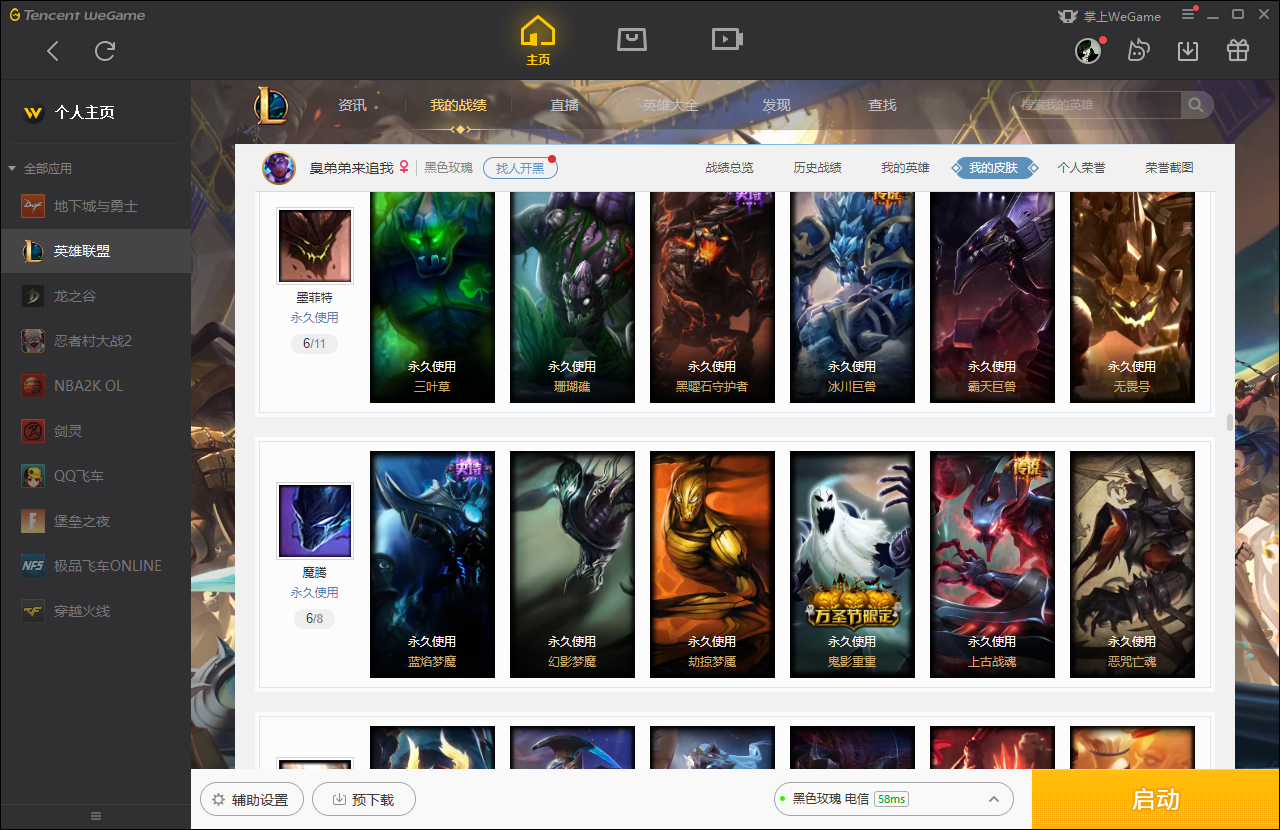
Task: Open the 直播 tab
Action: [564, 105]
